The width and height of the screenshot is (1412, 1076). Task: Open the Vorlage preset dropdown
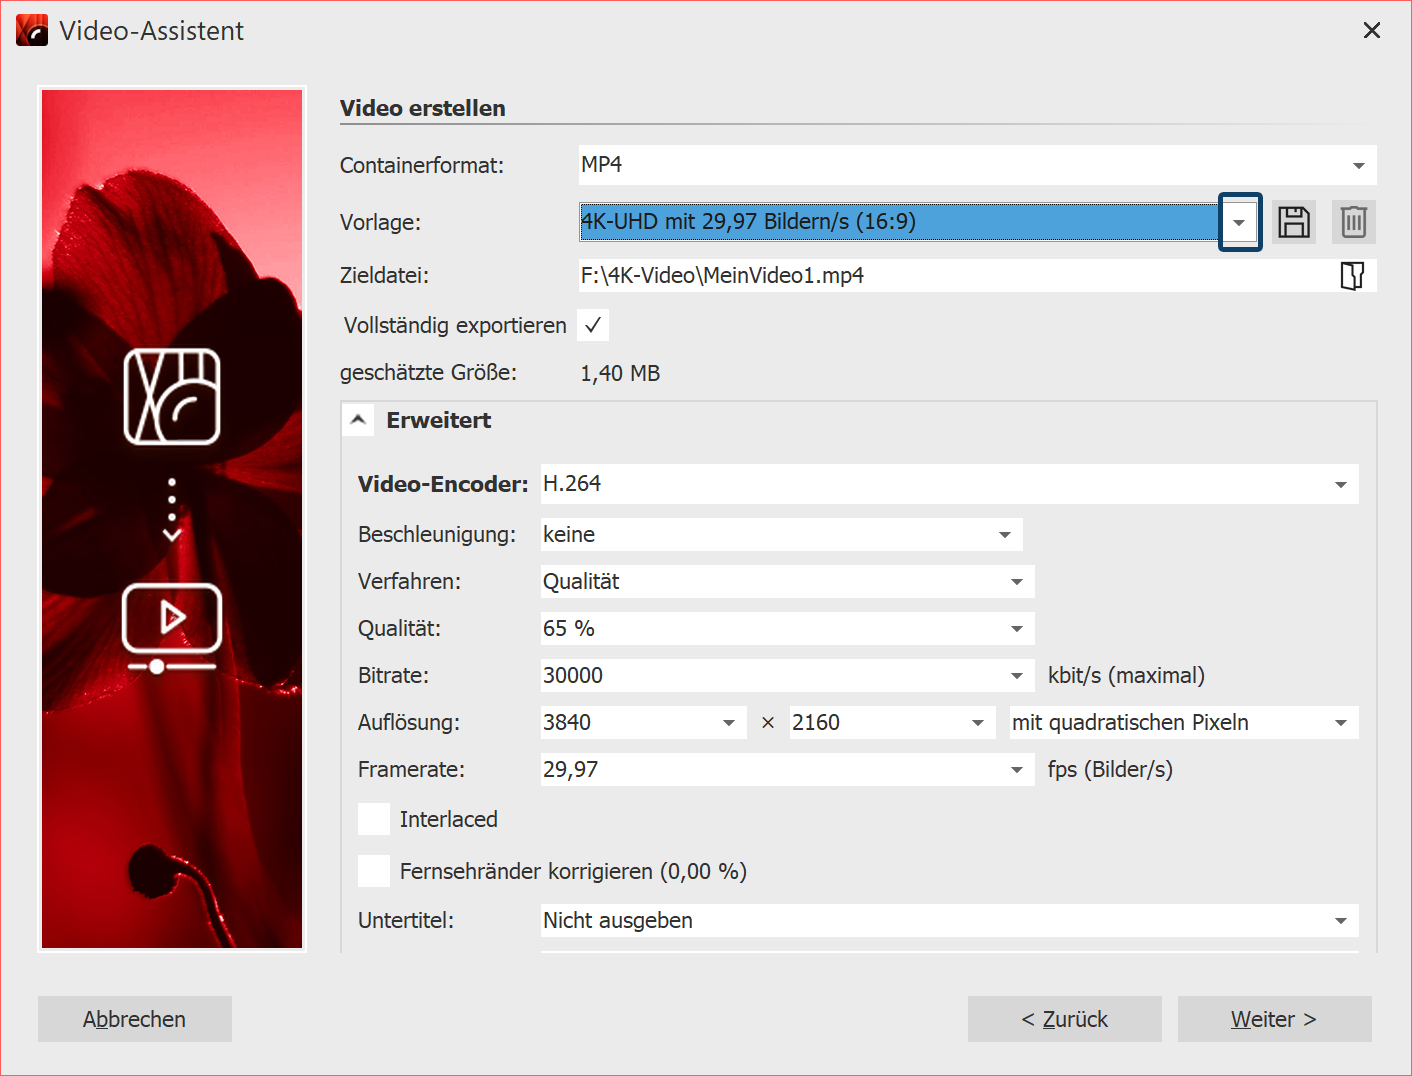point(1239,221)
